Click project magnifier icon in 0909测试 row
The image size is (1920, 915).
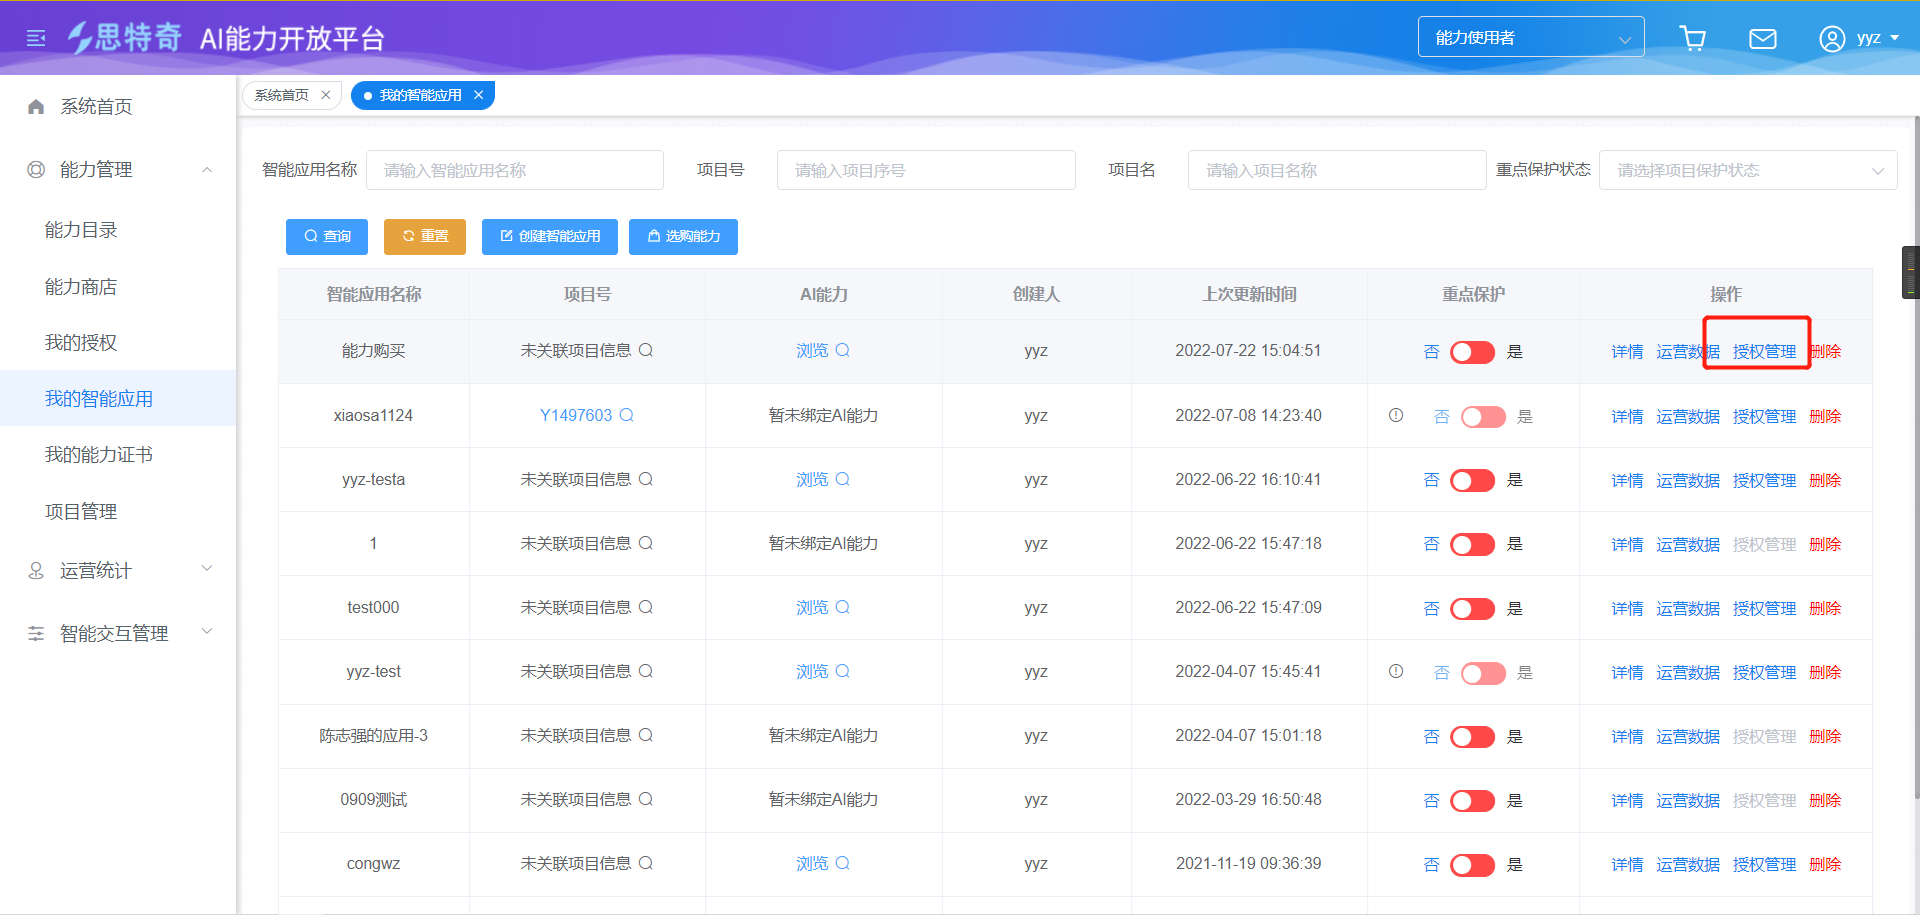[x=646, y=799]
